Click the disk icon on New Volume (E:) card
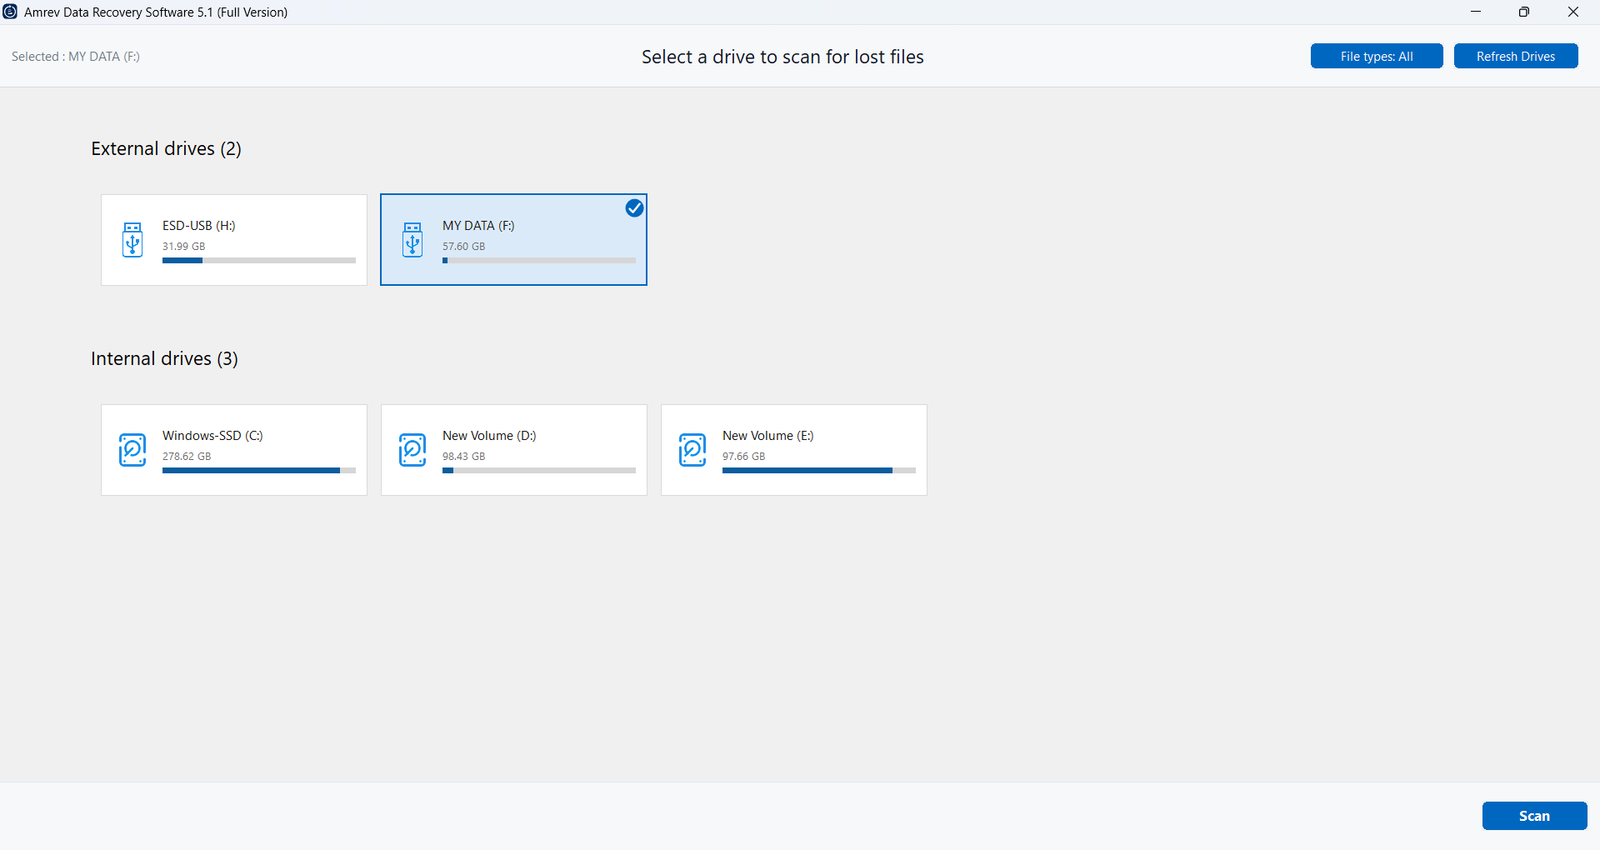The image size is (1600, 850). pyautogui.click(x=692, y=450)
